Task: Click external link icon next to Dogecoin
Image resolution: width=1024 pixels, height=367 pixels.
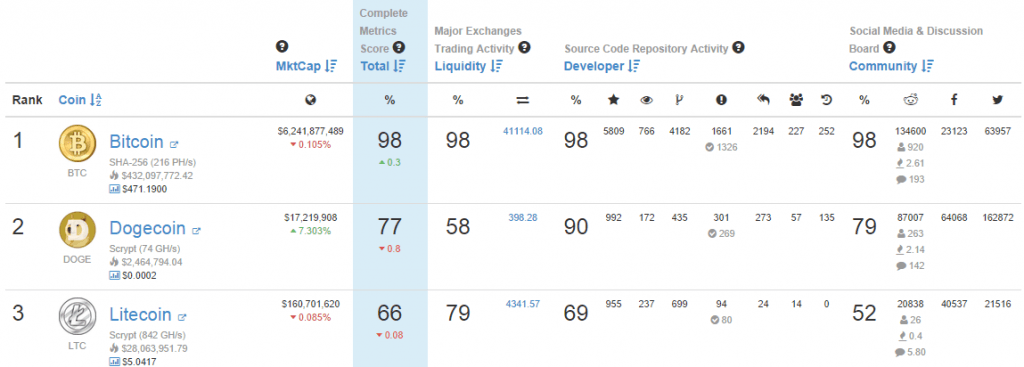Action: [x=196, y=230]
